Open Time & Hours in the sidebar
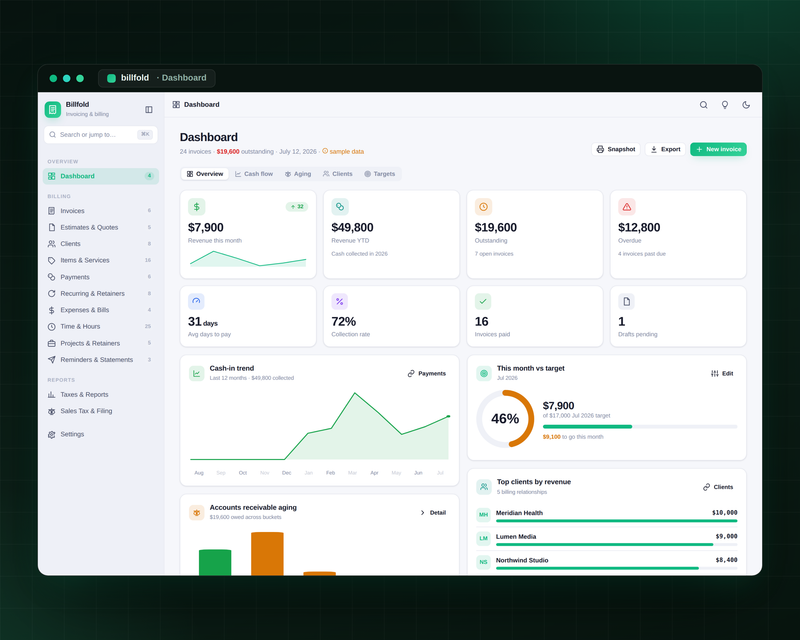The image size is (800, 640). 101,327
